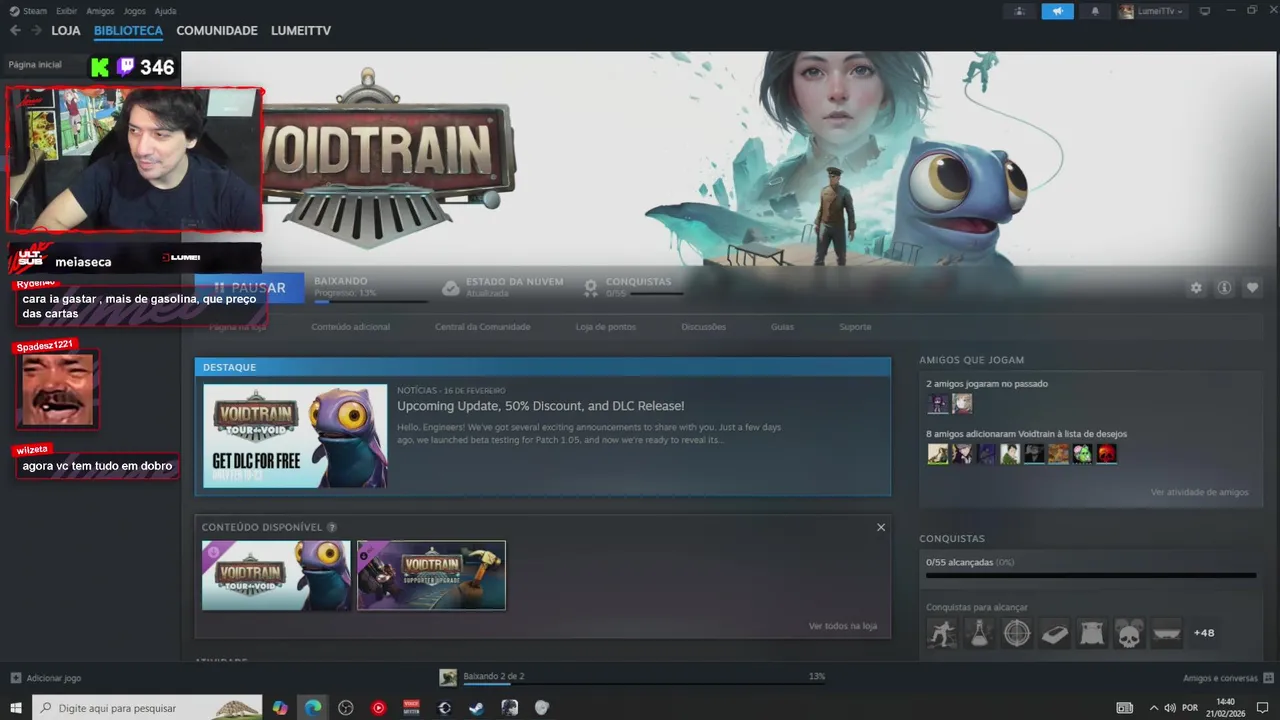Close the Conteúdo Disponível panel
1280x720 pixels.
click(881, 527)
